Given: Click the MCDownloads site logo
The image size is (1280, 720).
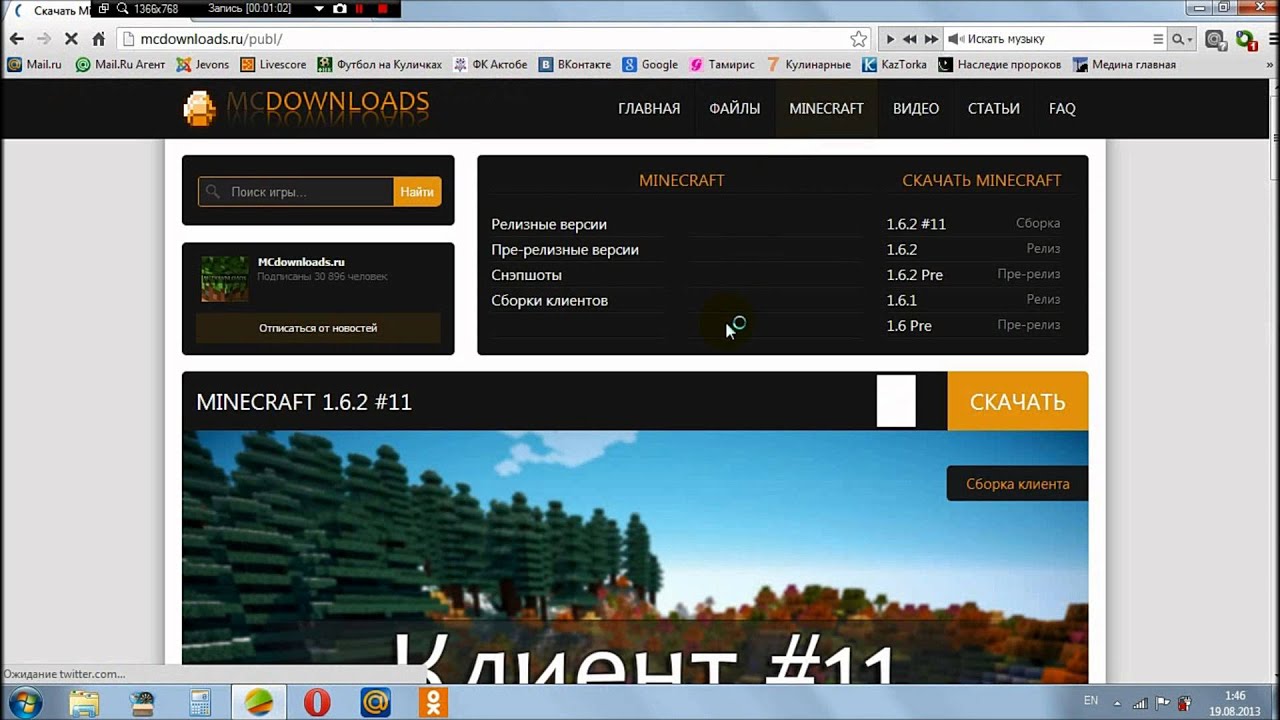Looking at the screenshot, I should click(306, 106).
